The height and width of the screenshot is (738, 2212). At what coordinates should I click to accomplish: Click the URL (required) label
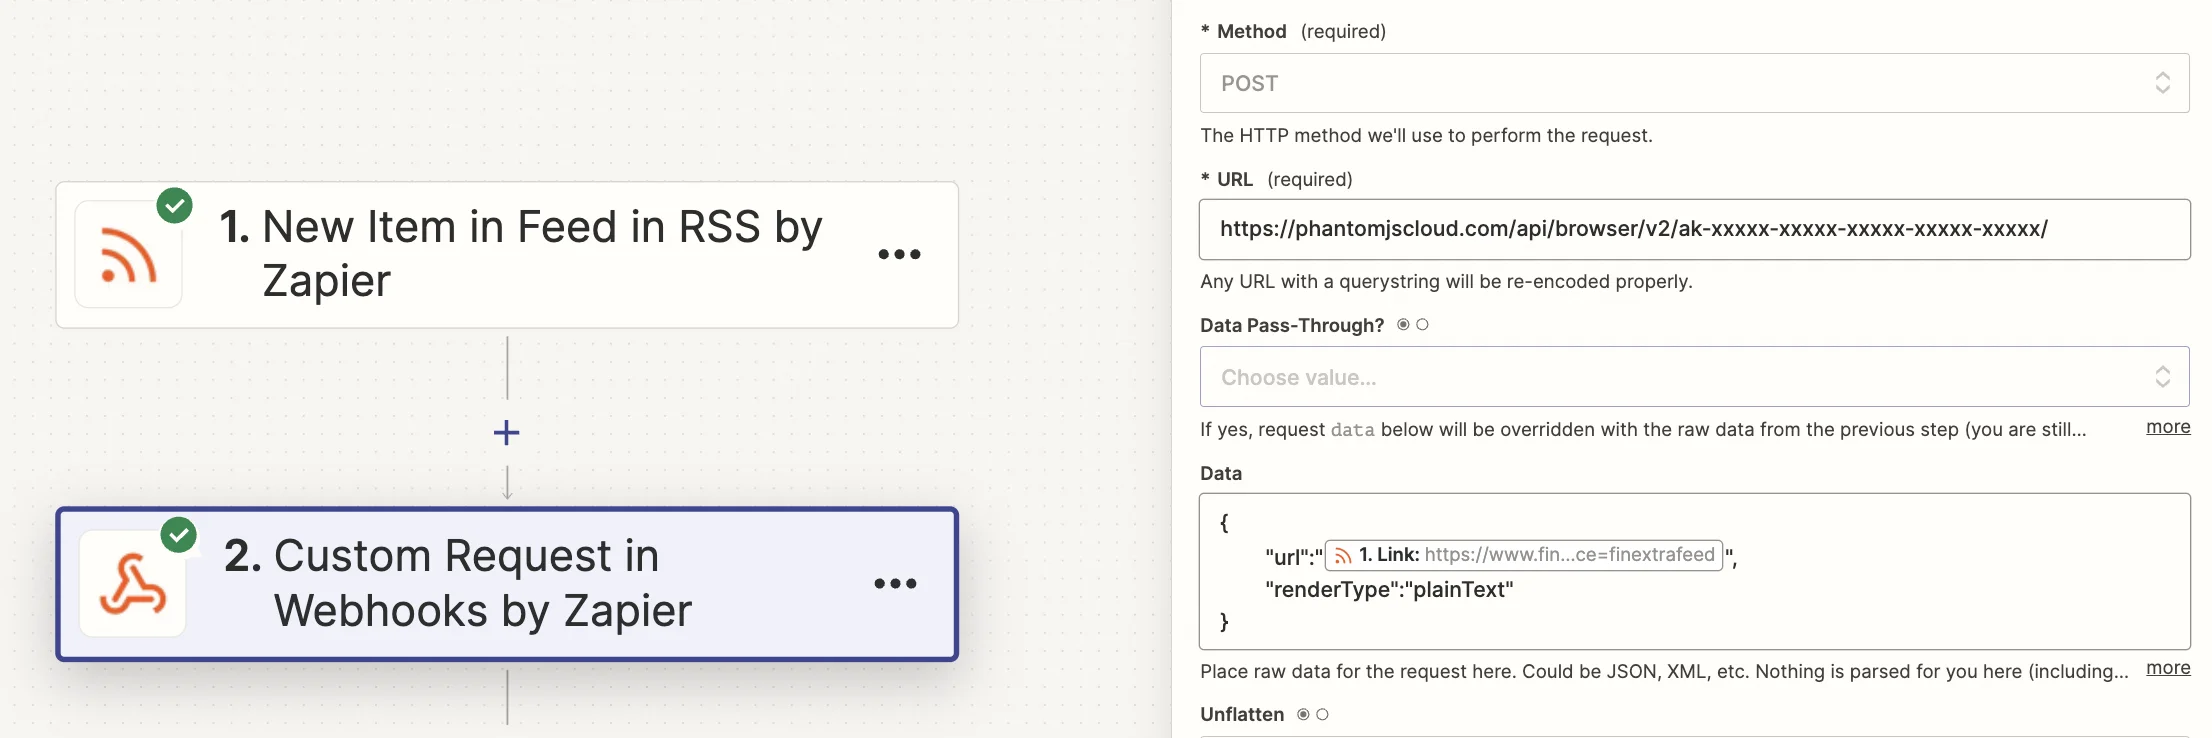[1277, 179]
